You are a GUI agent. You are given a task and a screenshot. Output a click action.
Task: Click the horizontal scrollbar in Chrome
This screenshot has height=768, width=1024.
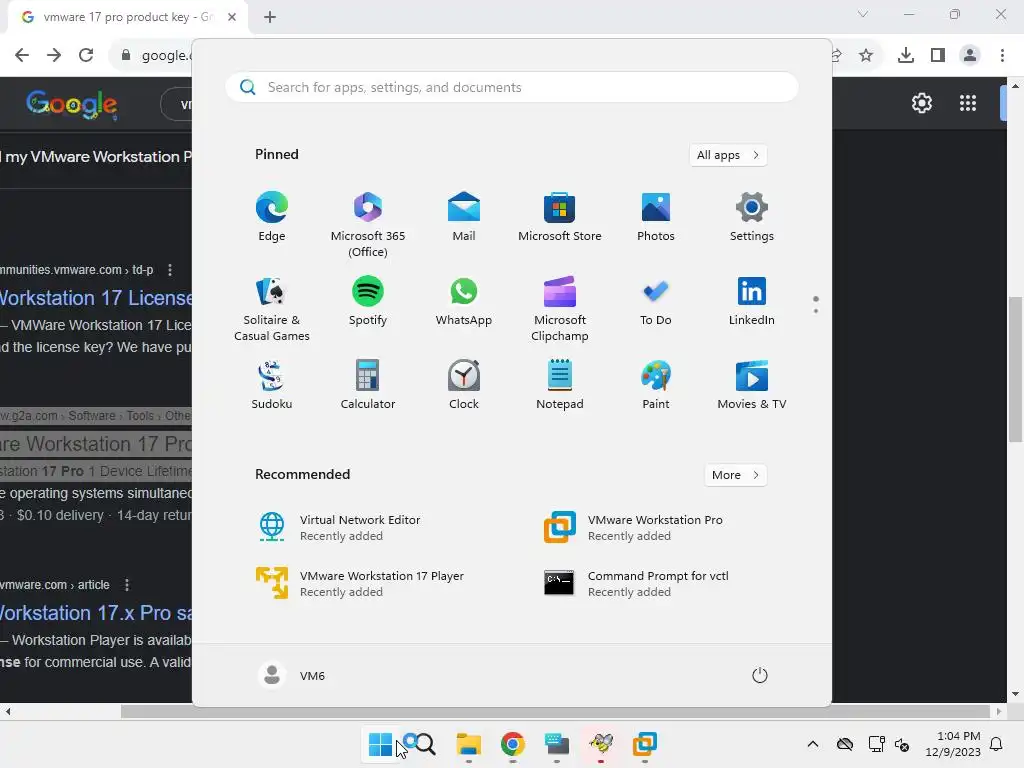pos(555,711)
